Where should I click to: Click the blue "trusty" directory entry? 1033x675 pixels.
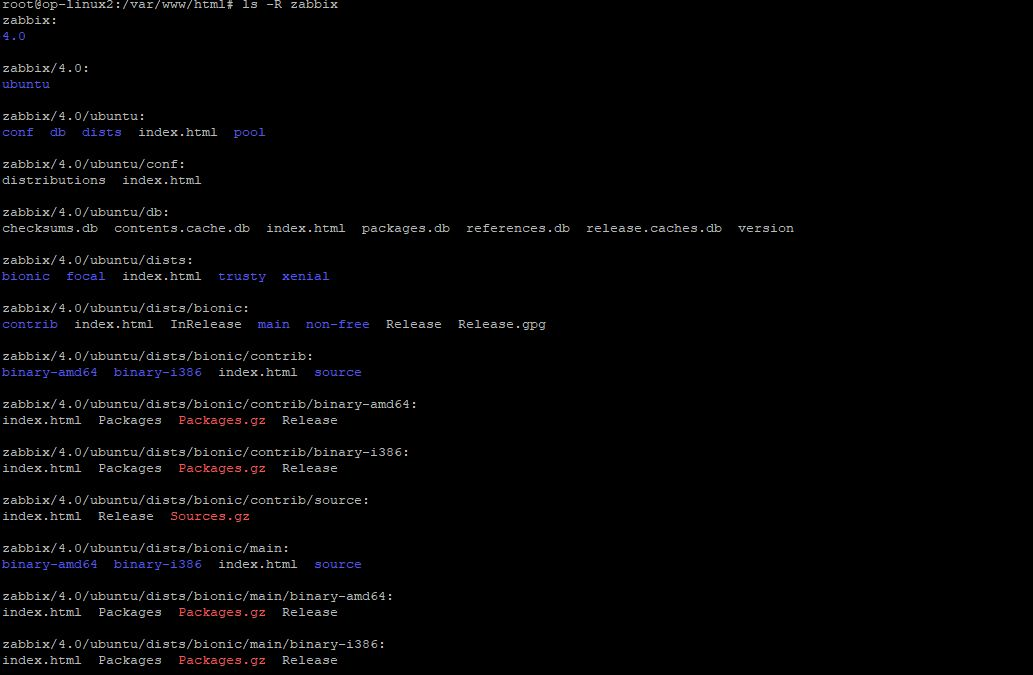(x=242, y=277)
